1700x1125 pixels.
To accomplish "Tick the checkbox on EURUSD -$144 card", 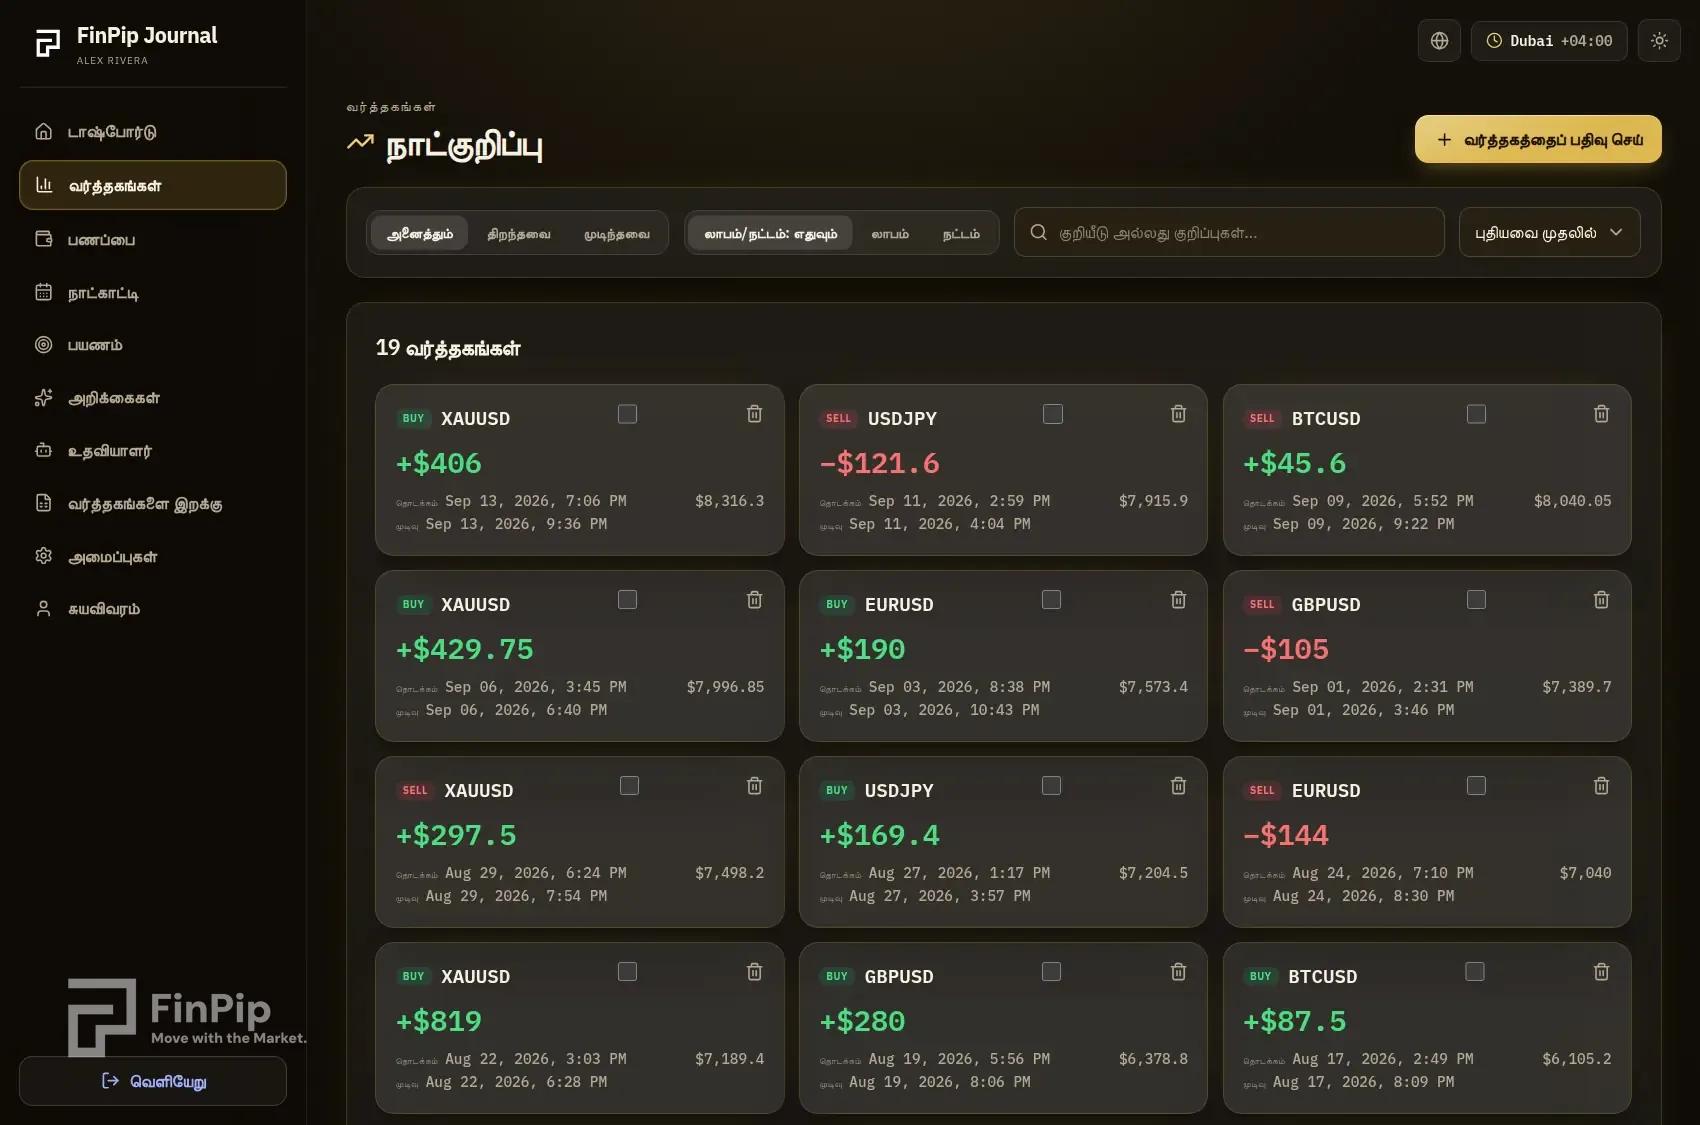I will (1476, 786).
